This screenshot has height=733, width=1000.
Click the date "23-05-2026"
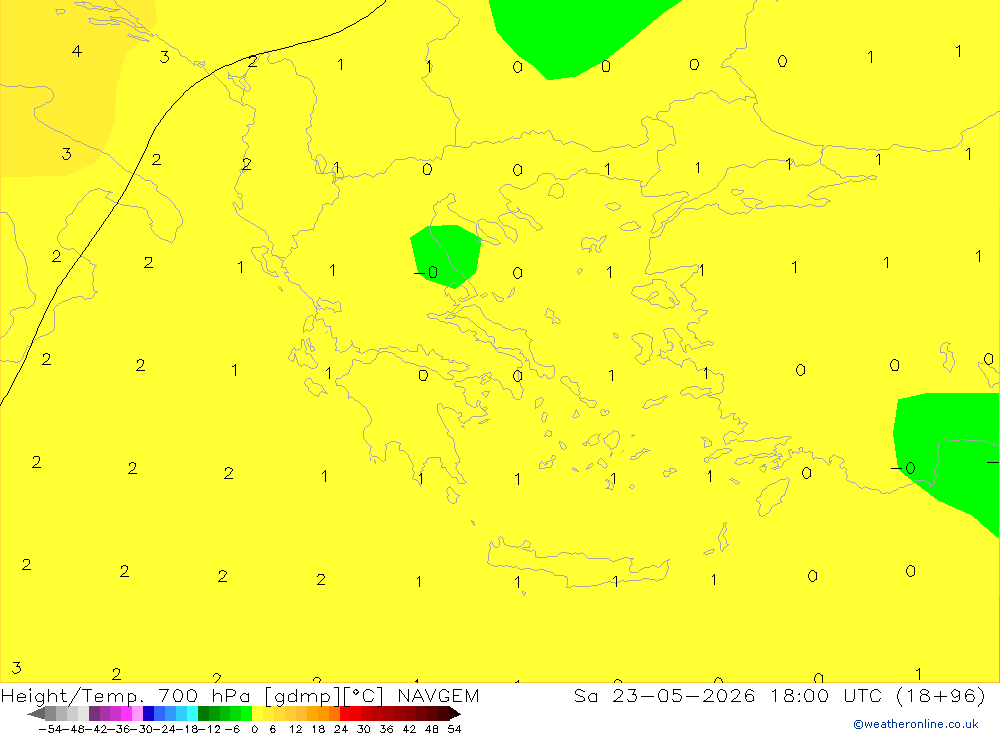click(x=684, y=695)
